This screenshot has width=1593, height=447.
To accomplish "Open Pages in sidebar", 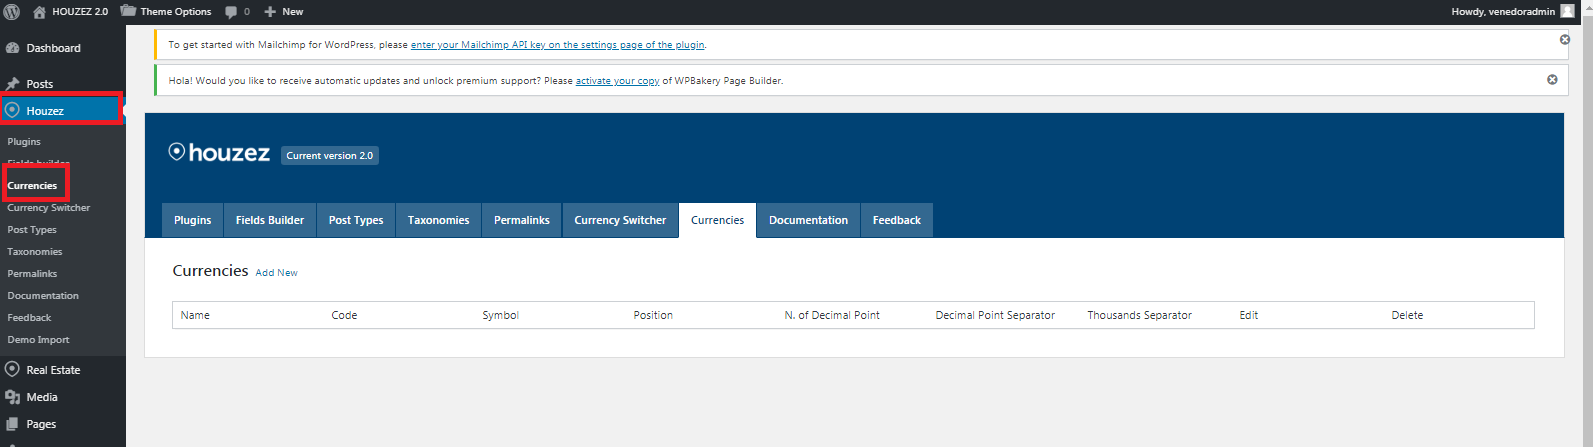I will pos(41,424).
